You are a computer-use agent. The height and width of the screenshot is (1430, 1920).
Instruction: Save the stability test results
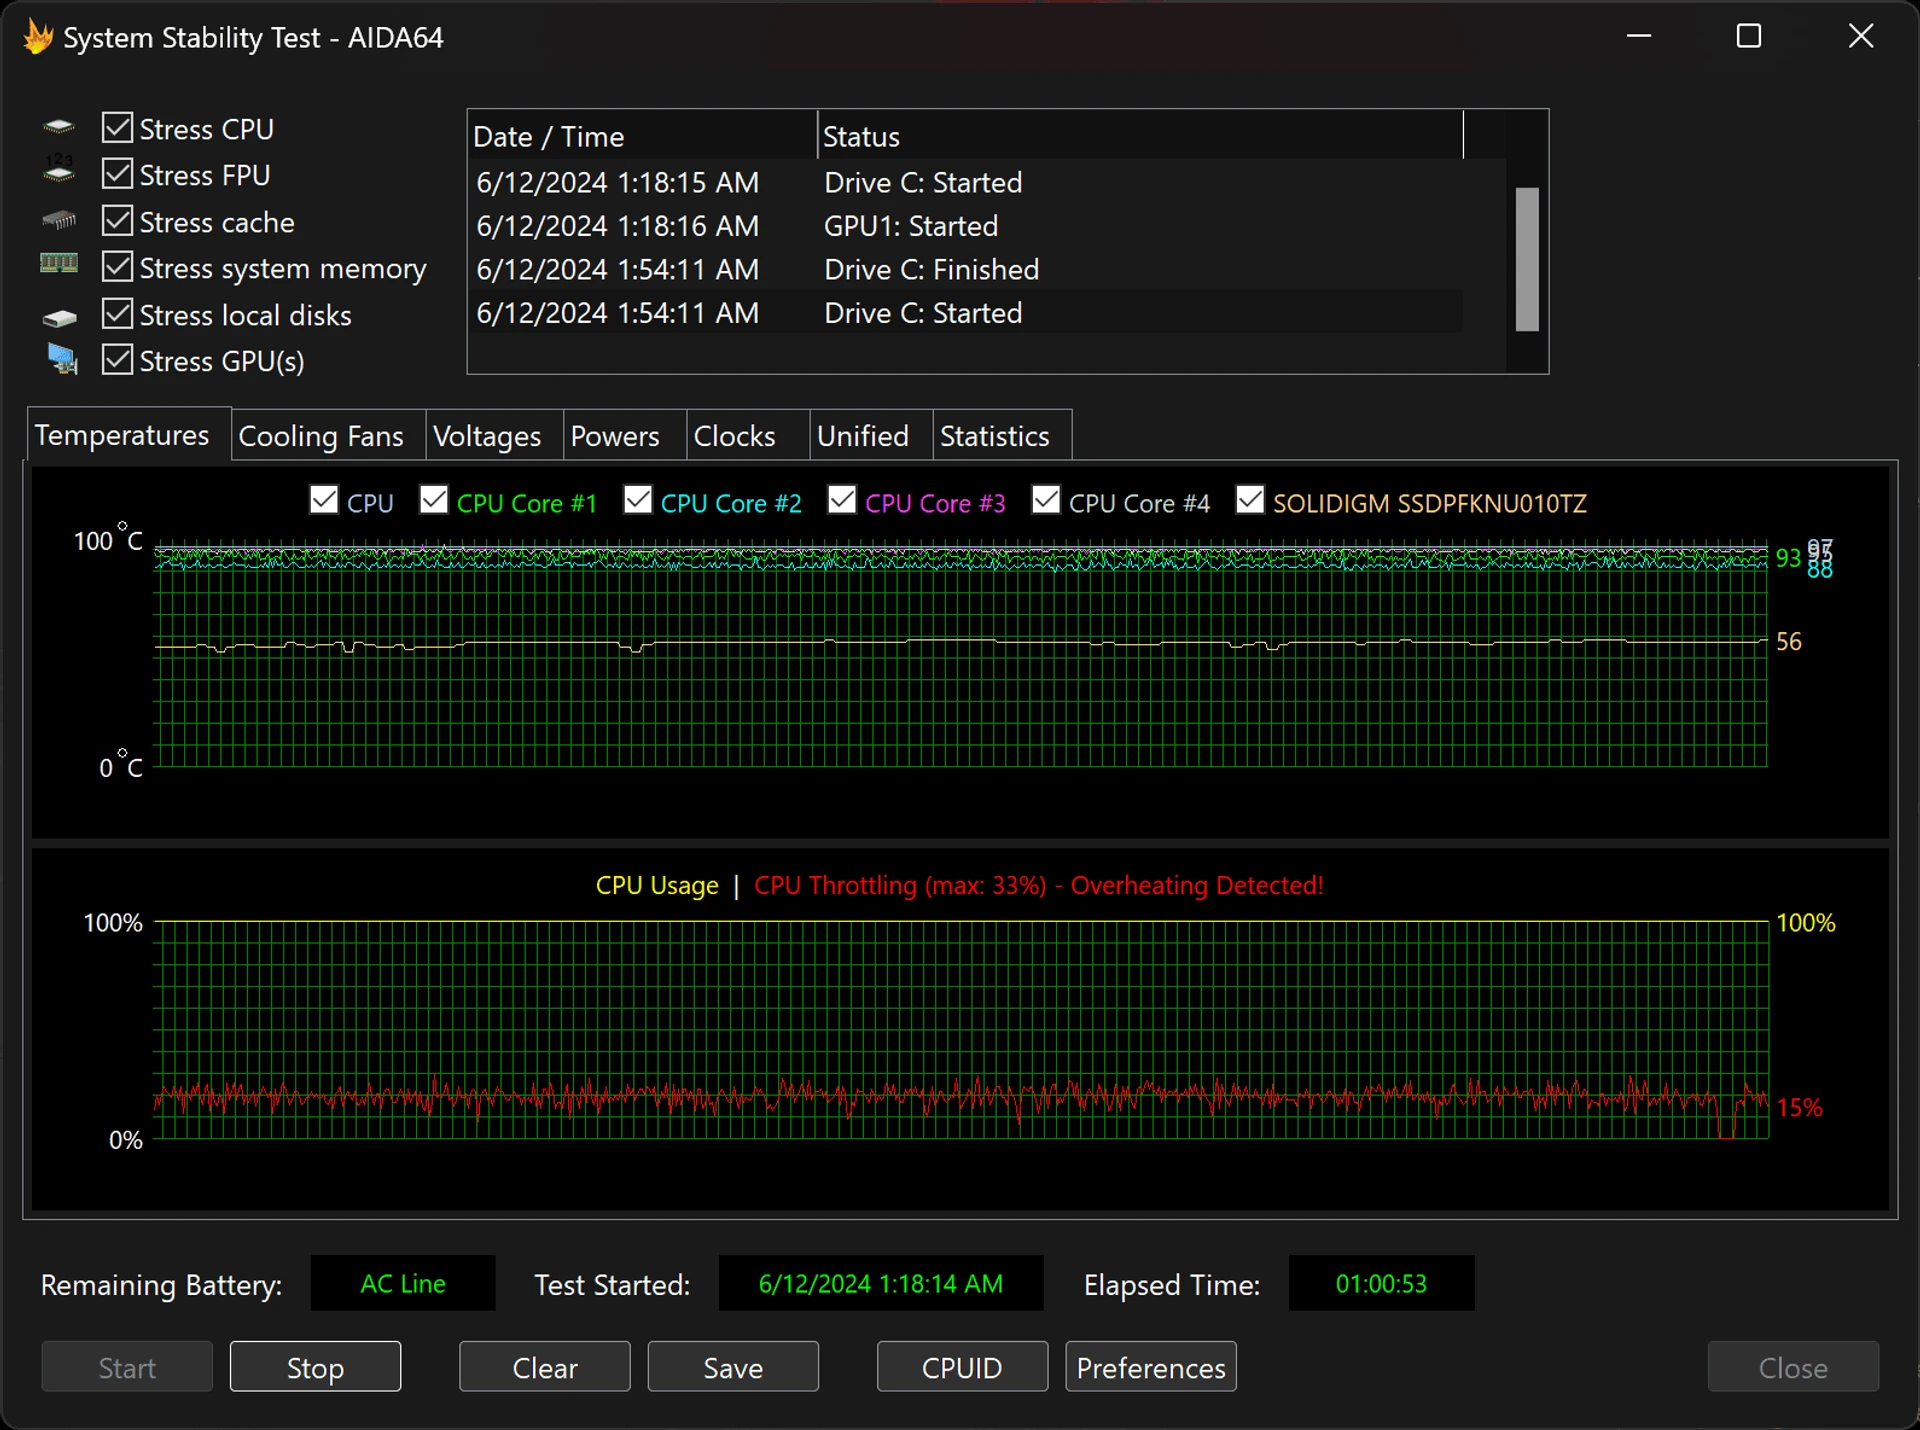pos(733,1367)
